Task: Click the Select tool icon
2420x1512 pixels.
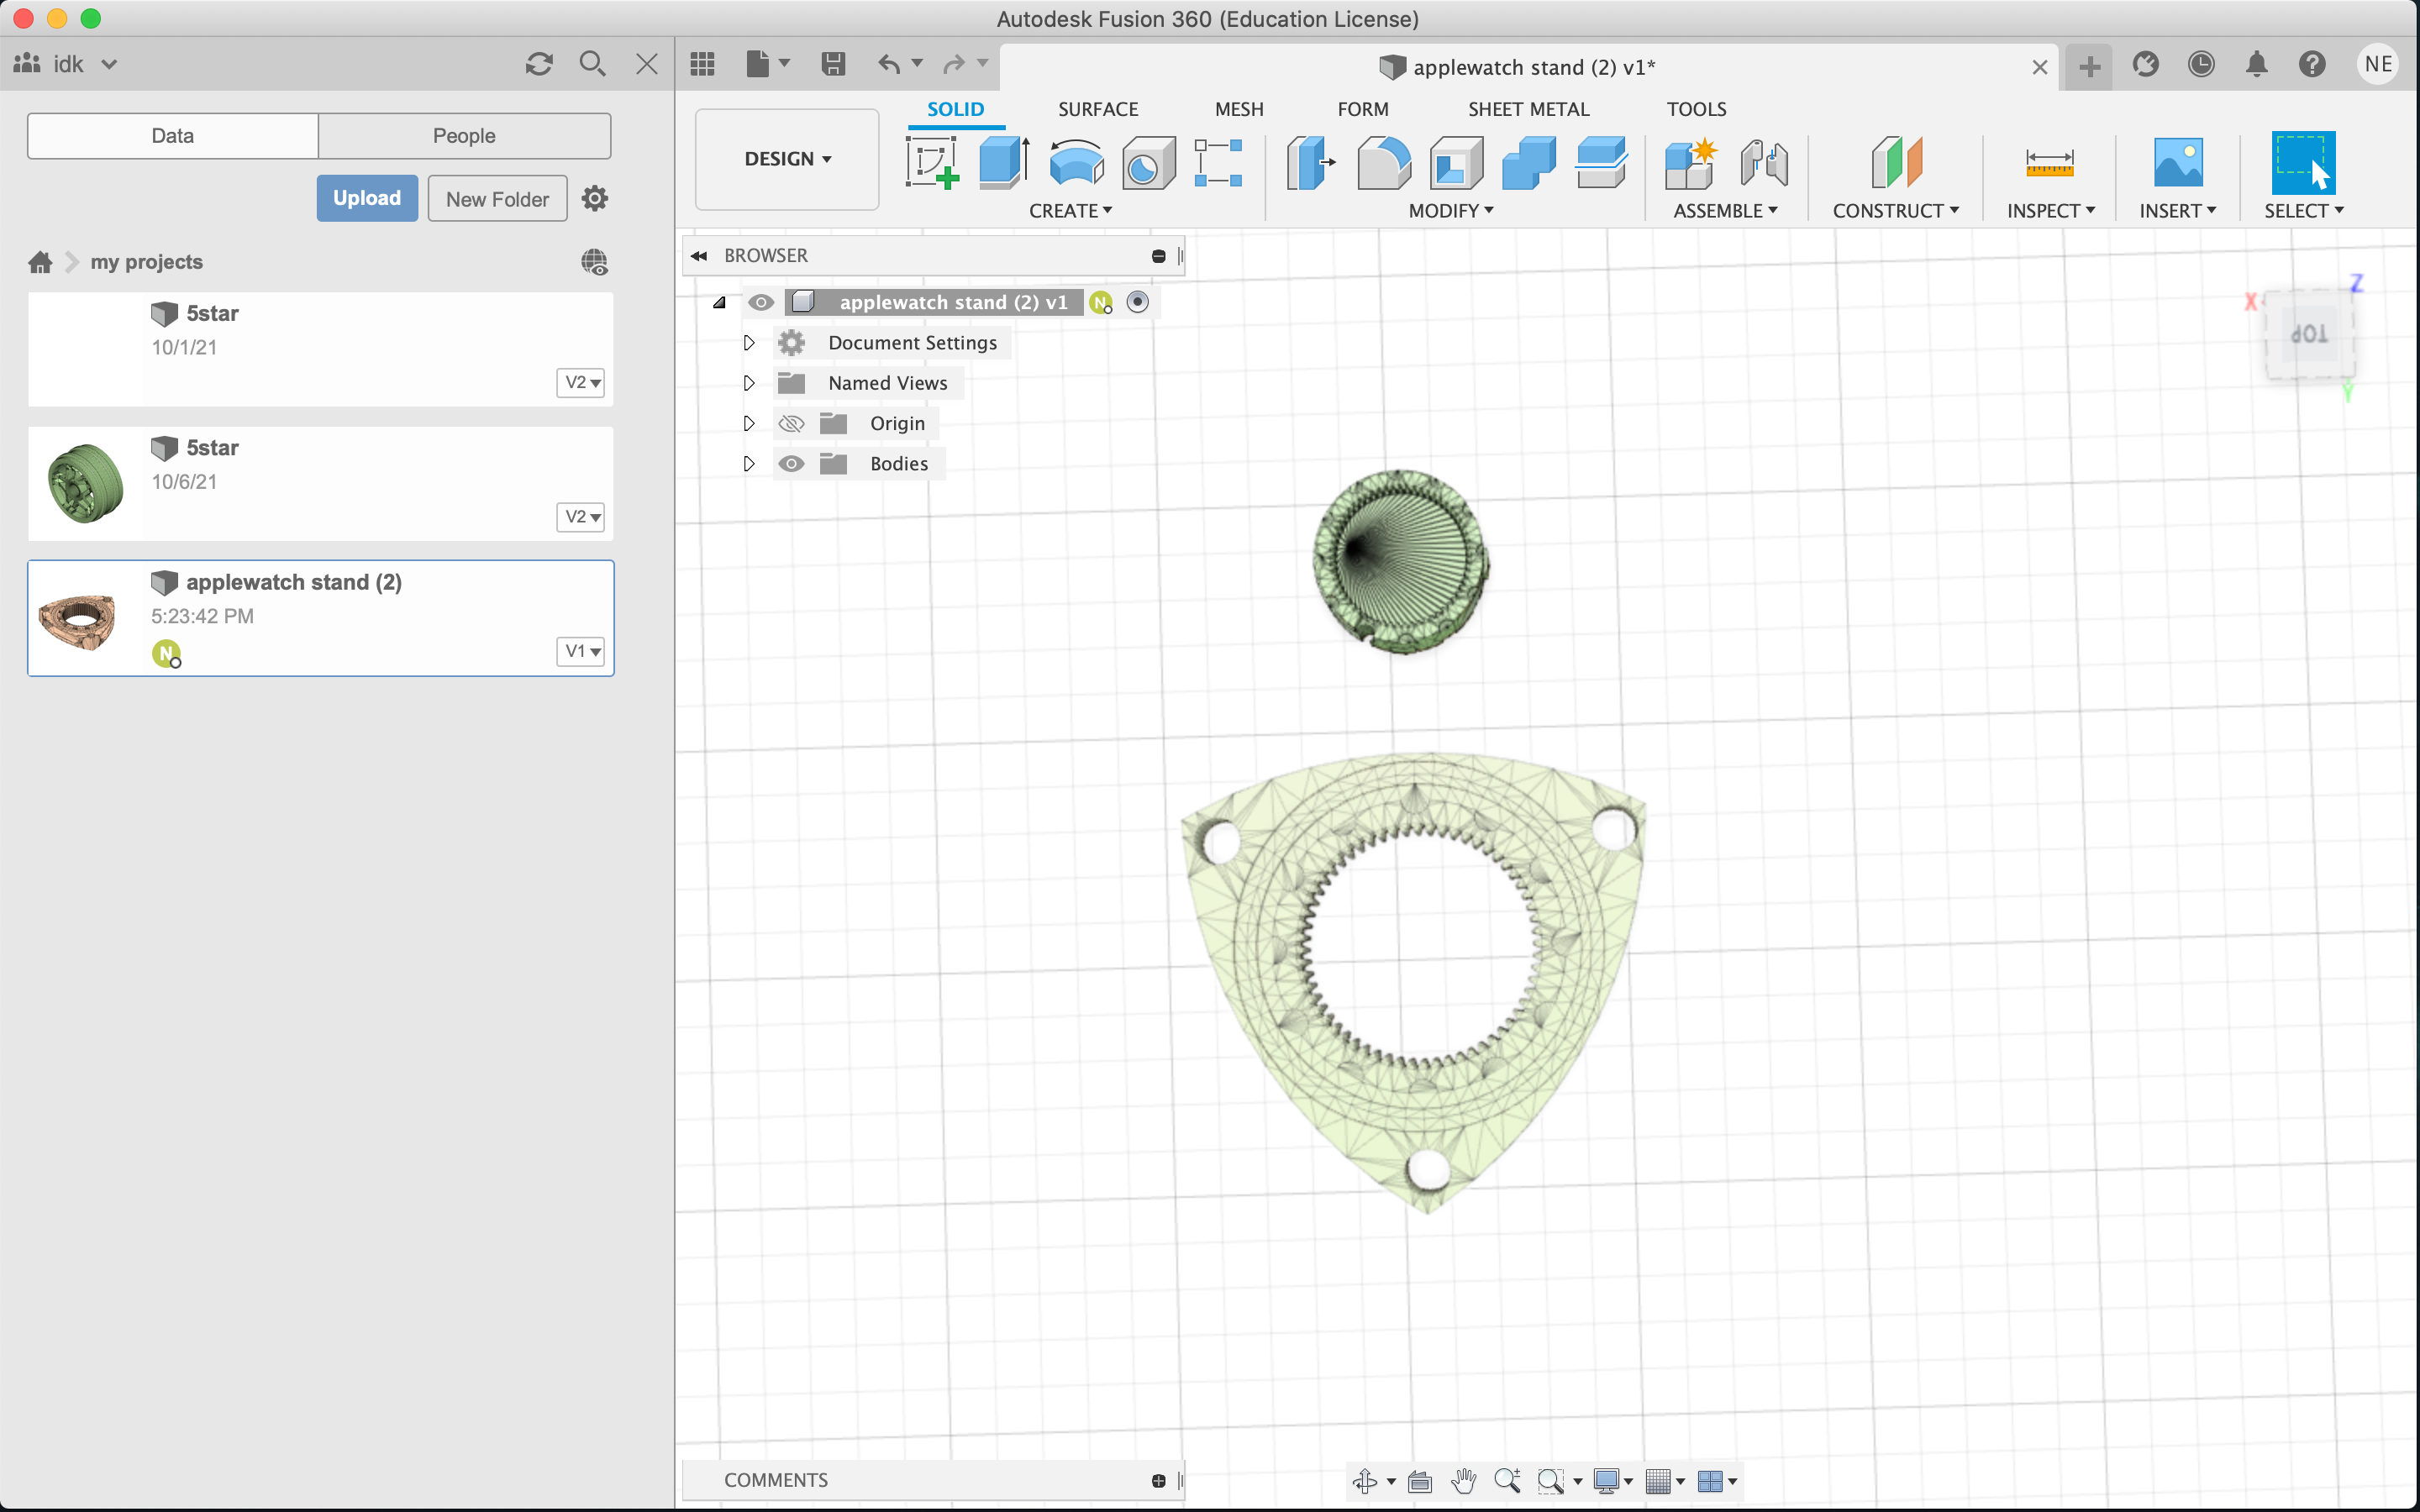Action: point(2303,163)
